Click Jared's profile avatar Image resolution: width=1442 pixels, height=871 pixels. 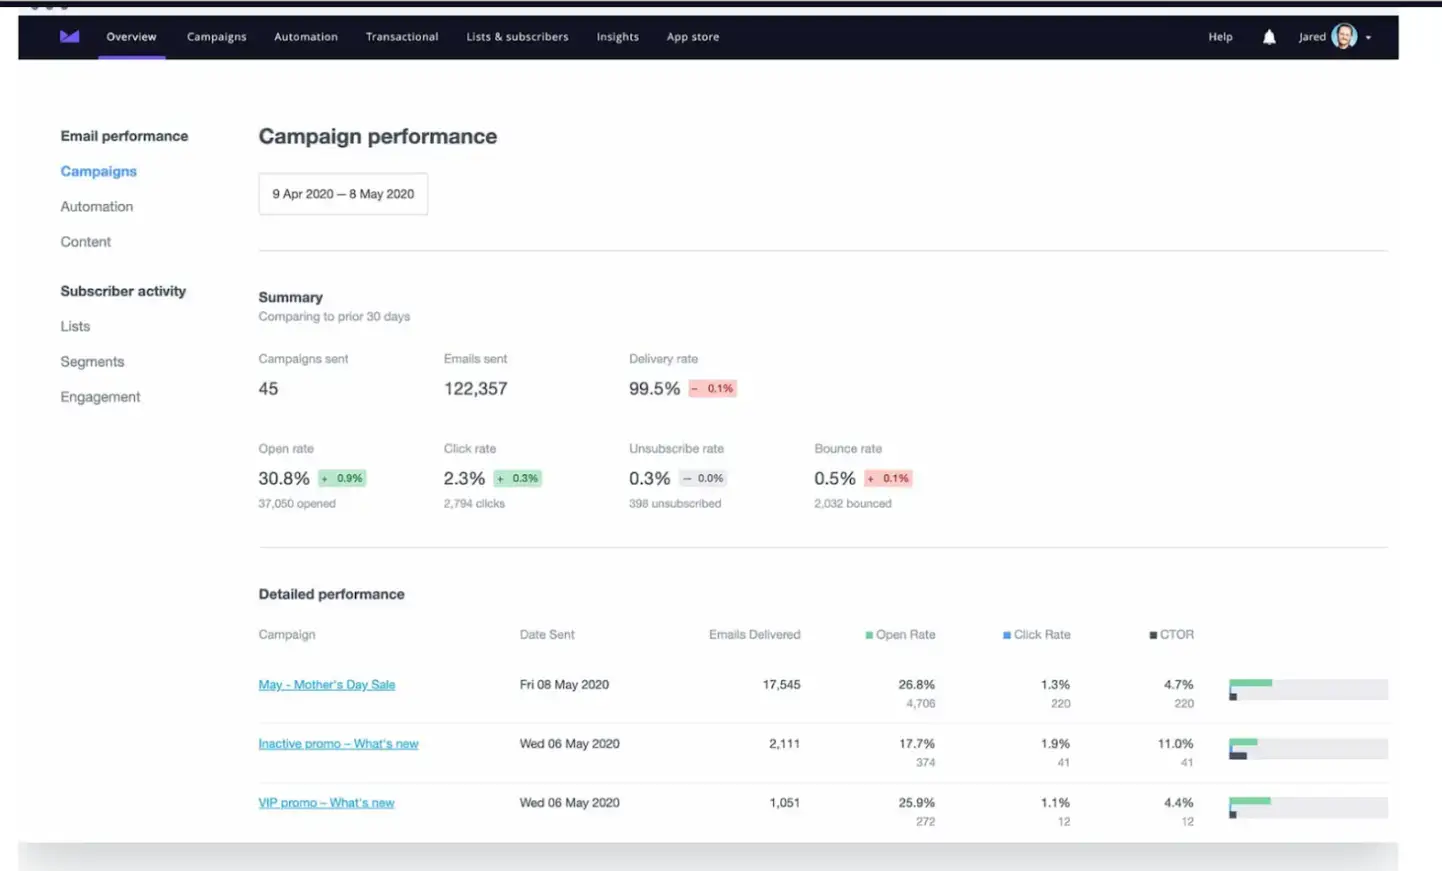[1345, 36]
